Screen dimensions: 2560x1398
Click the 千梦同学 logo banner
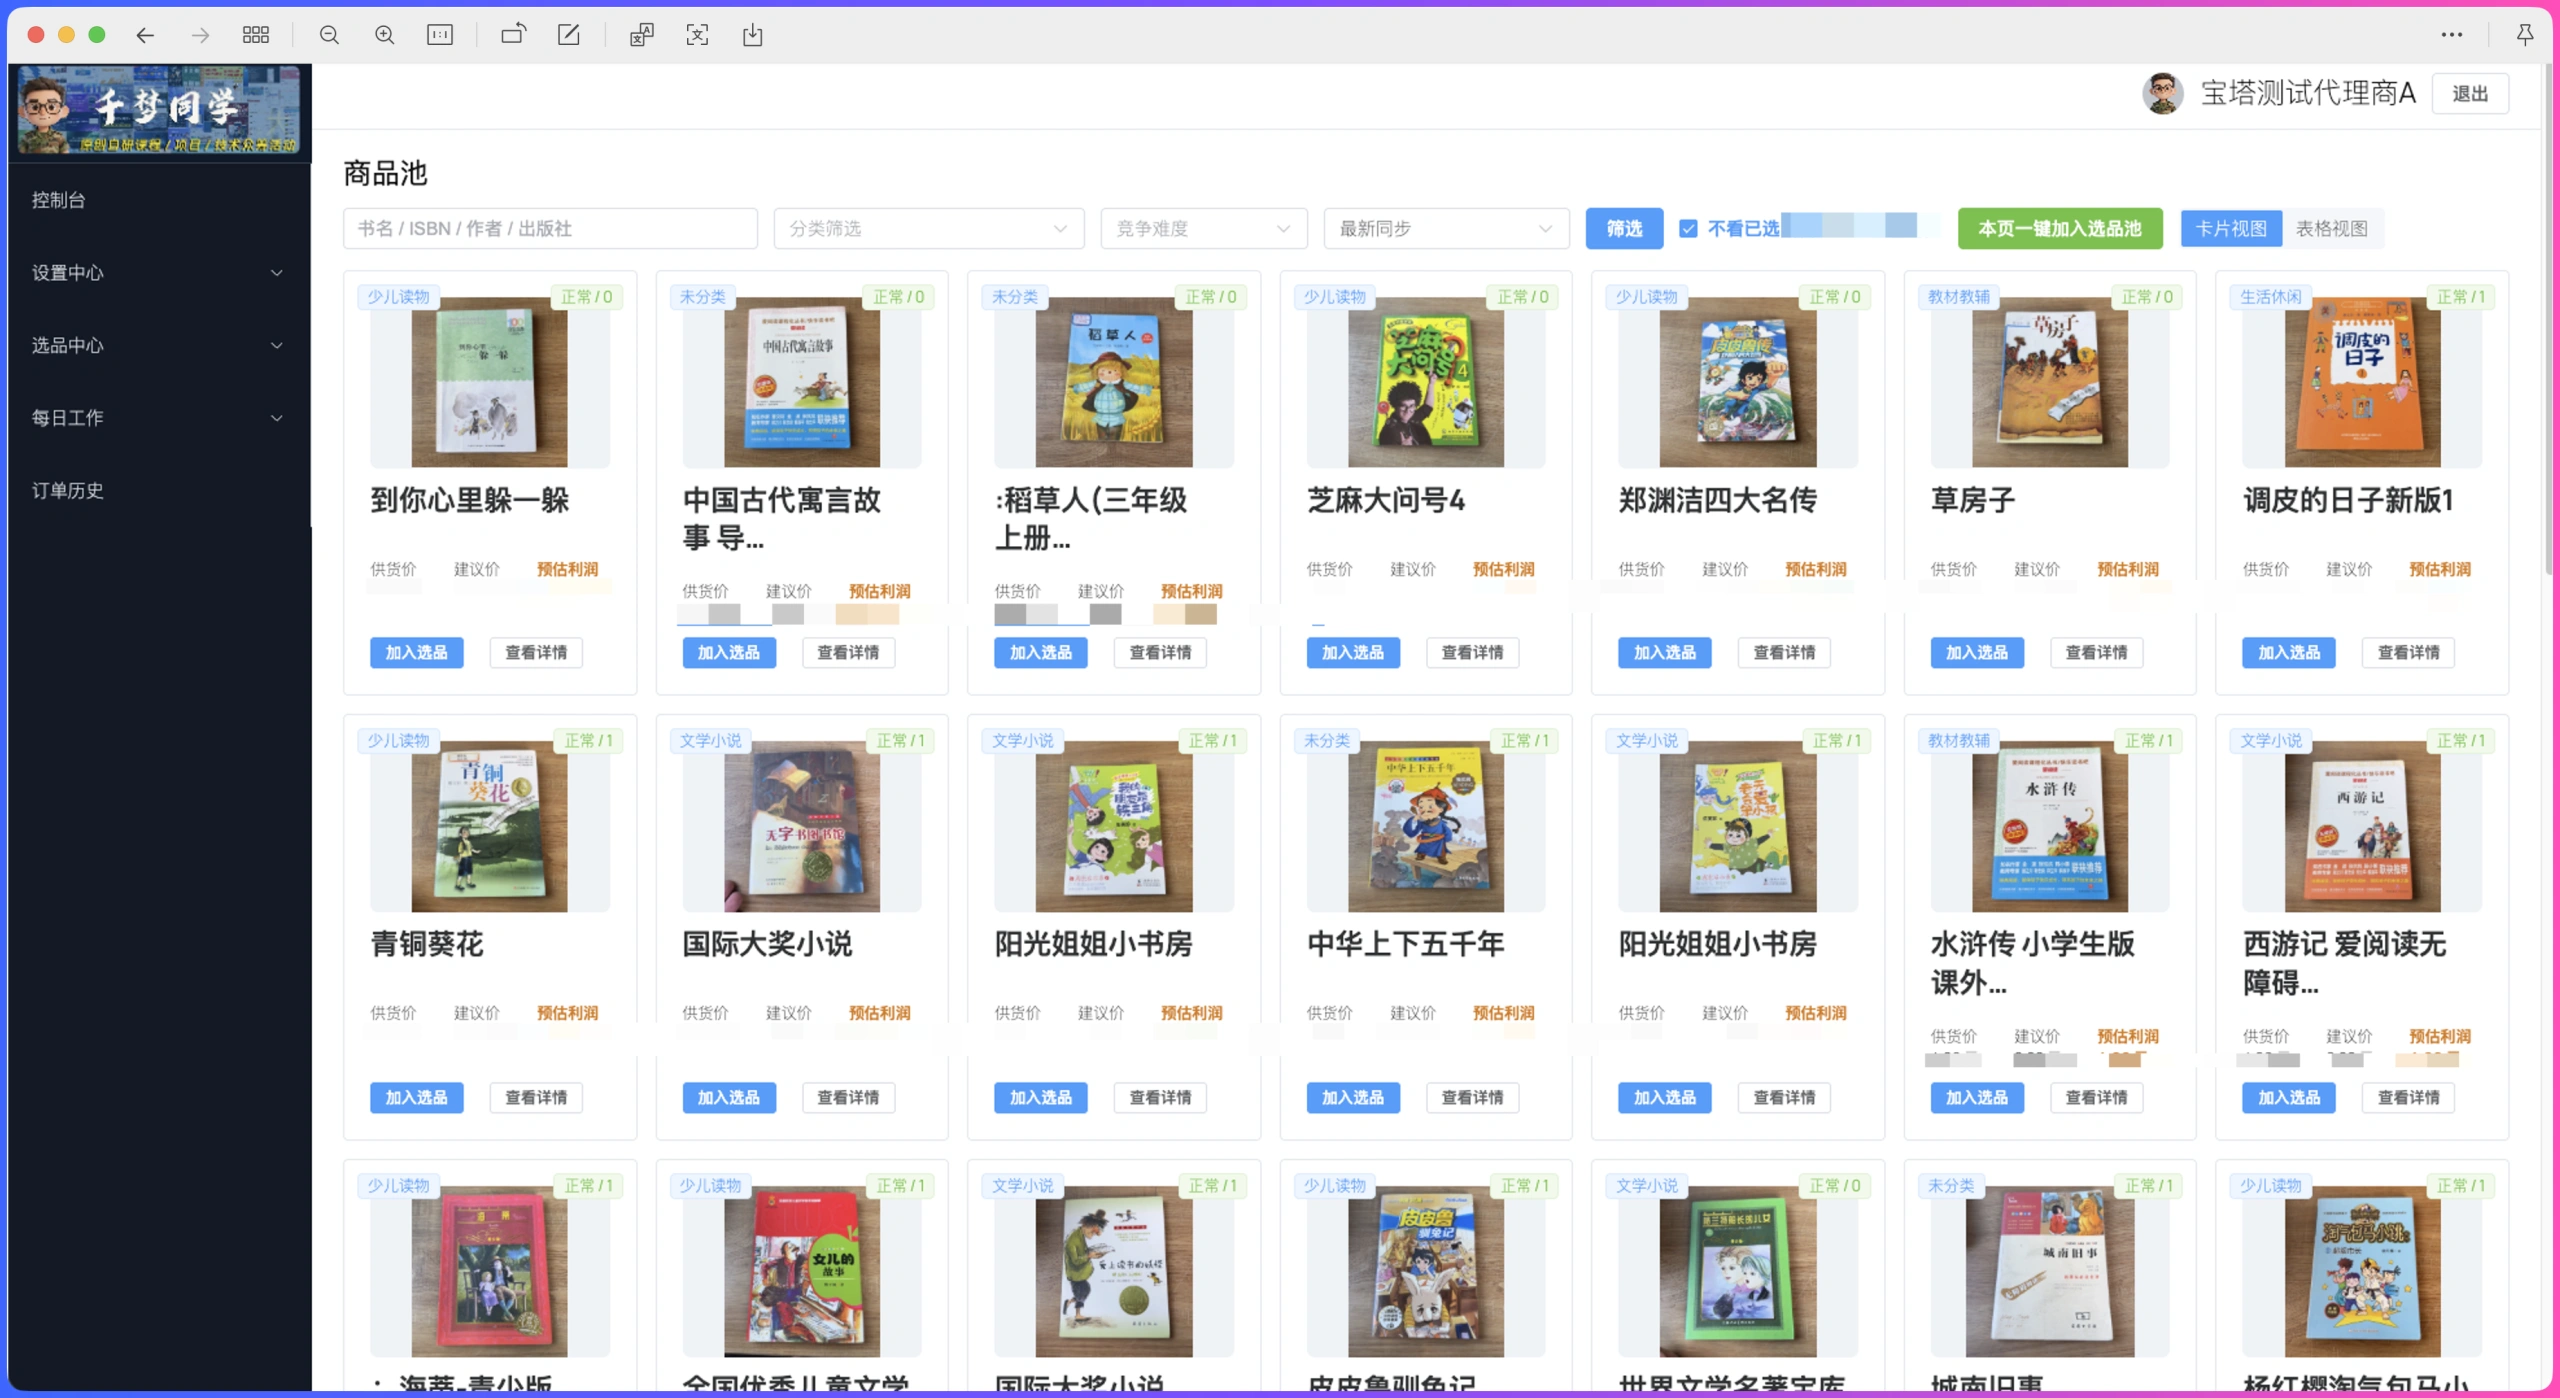tap(159, 110)
